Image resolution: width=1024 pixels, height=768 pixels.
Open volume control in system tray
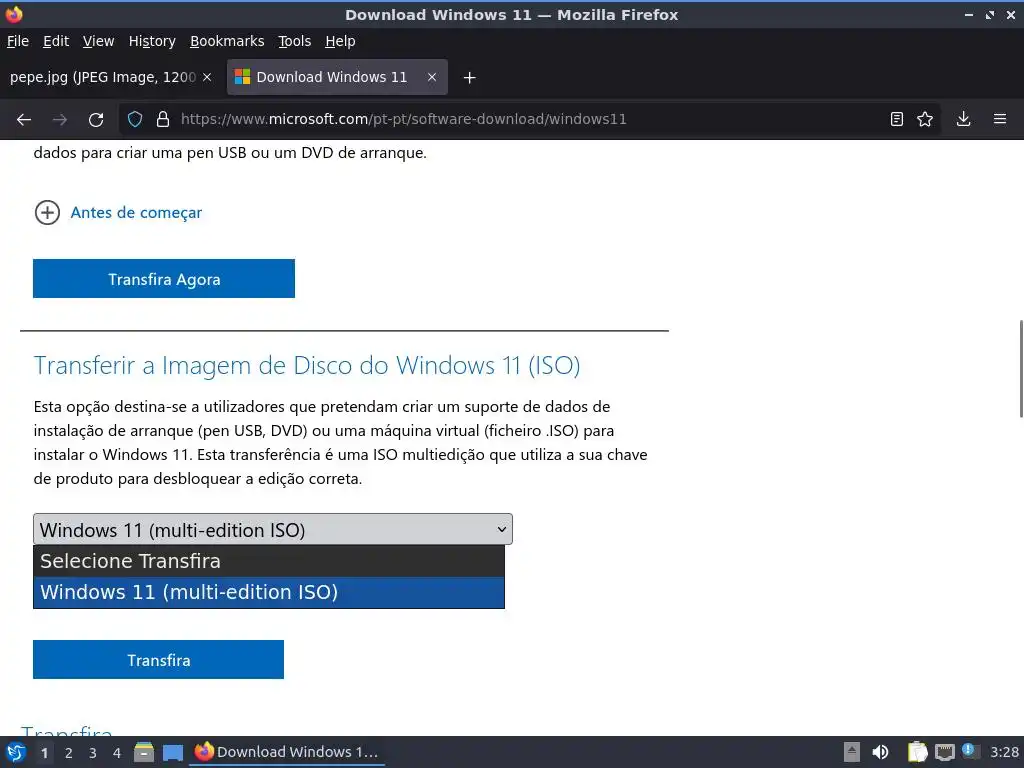pos(880,752)
